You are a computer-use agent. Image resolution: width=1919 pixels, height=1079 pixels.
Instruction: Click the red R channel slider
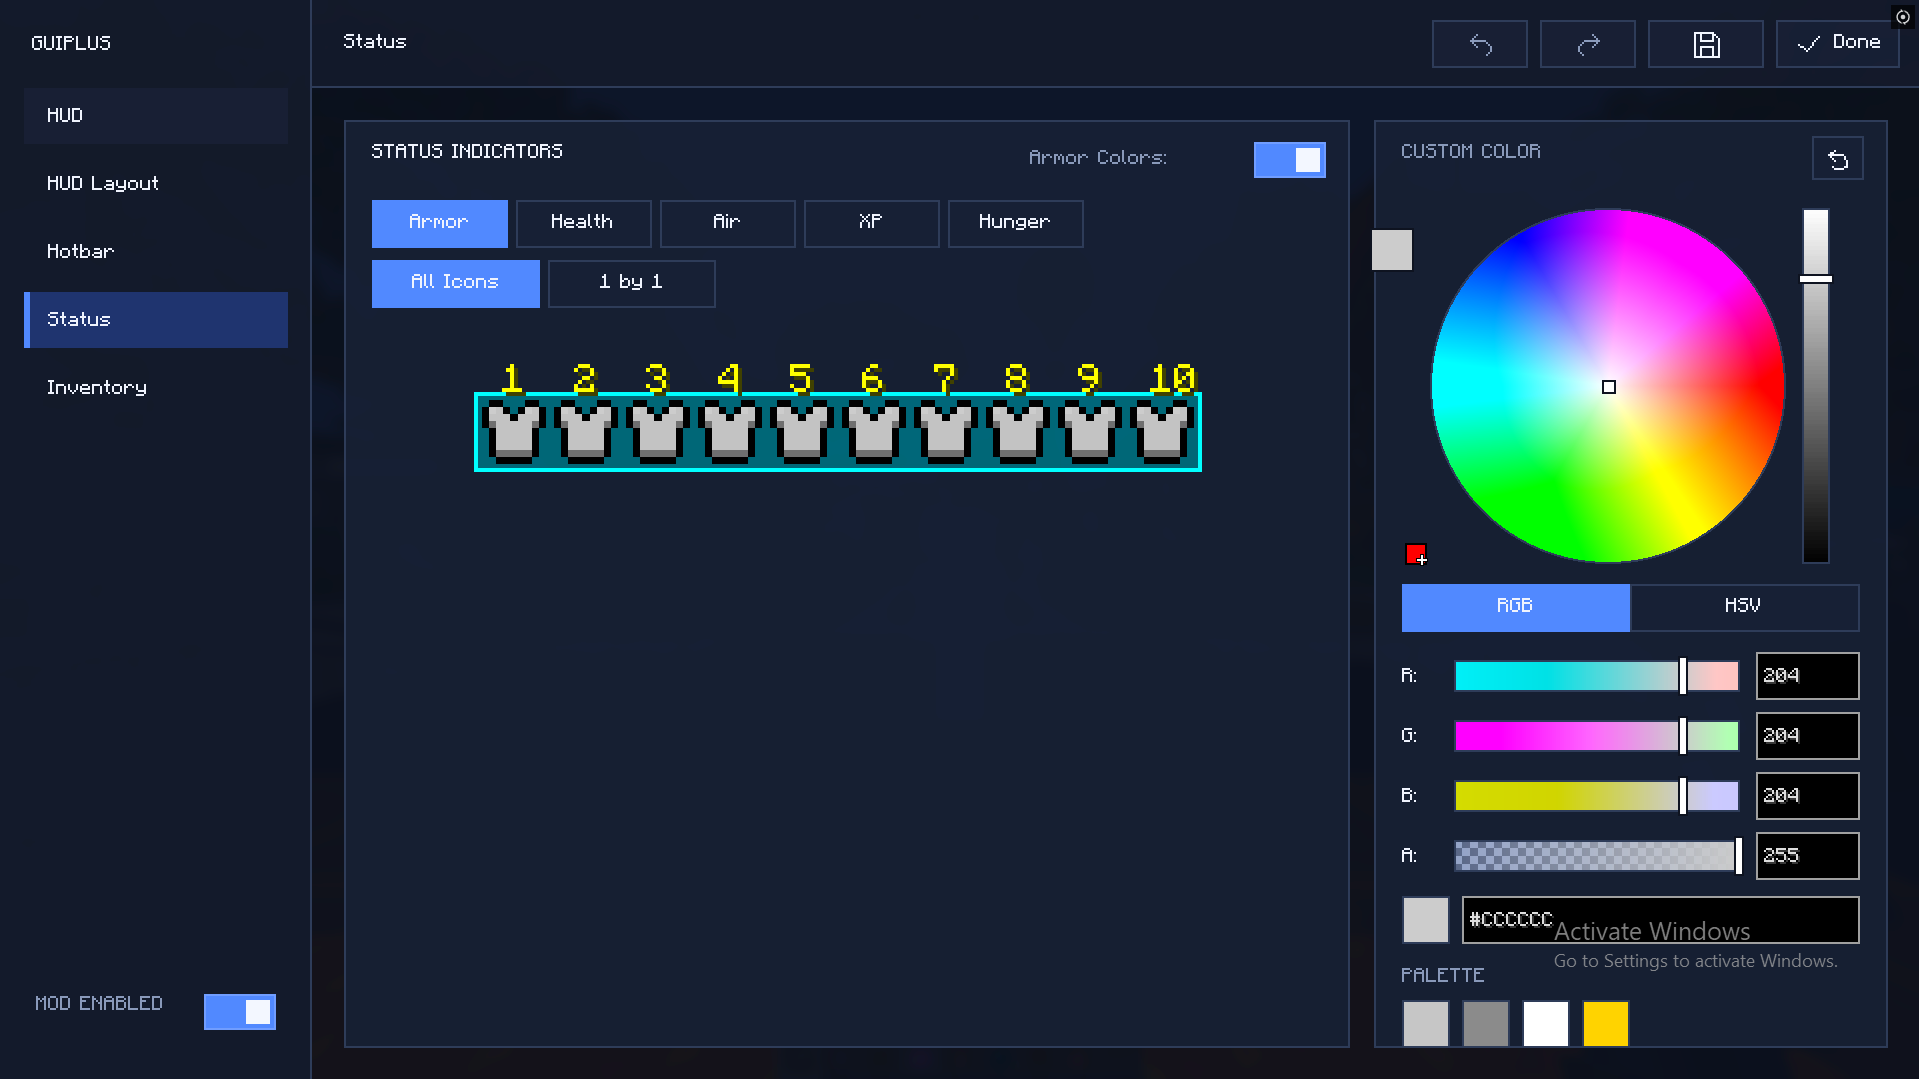click(1597, 676)
